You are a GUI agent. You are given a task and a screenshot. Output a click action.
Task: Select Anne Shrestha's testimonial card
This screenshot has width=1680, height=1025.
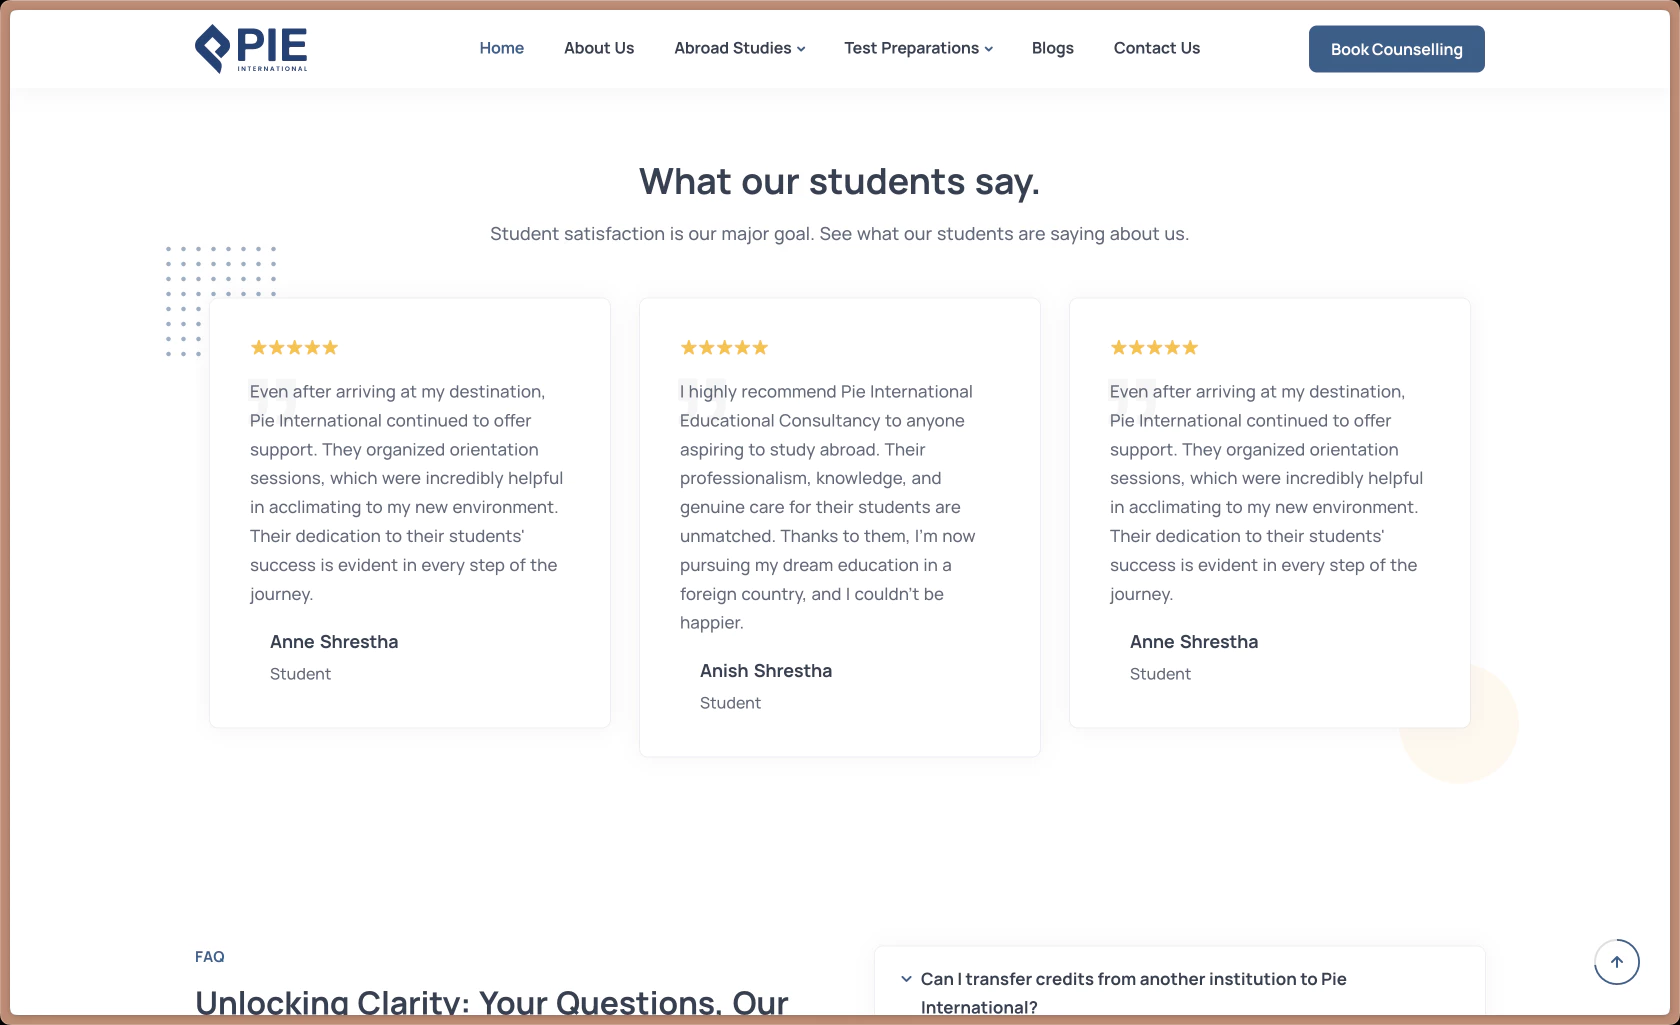(409, 512)
